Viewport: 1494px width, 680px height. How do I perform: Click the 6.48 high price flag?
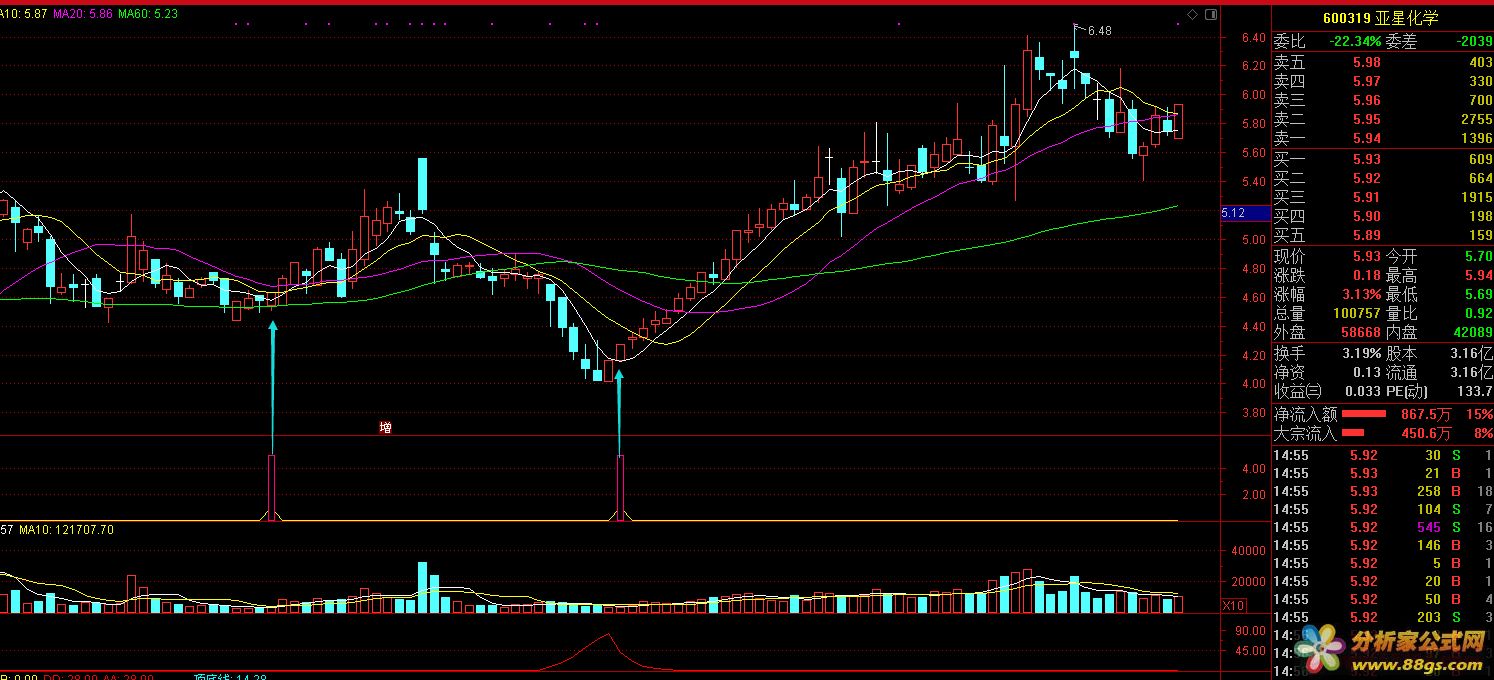[1099, 31]
